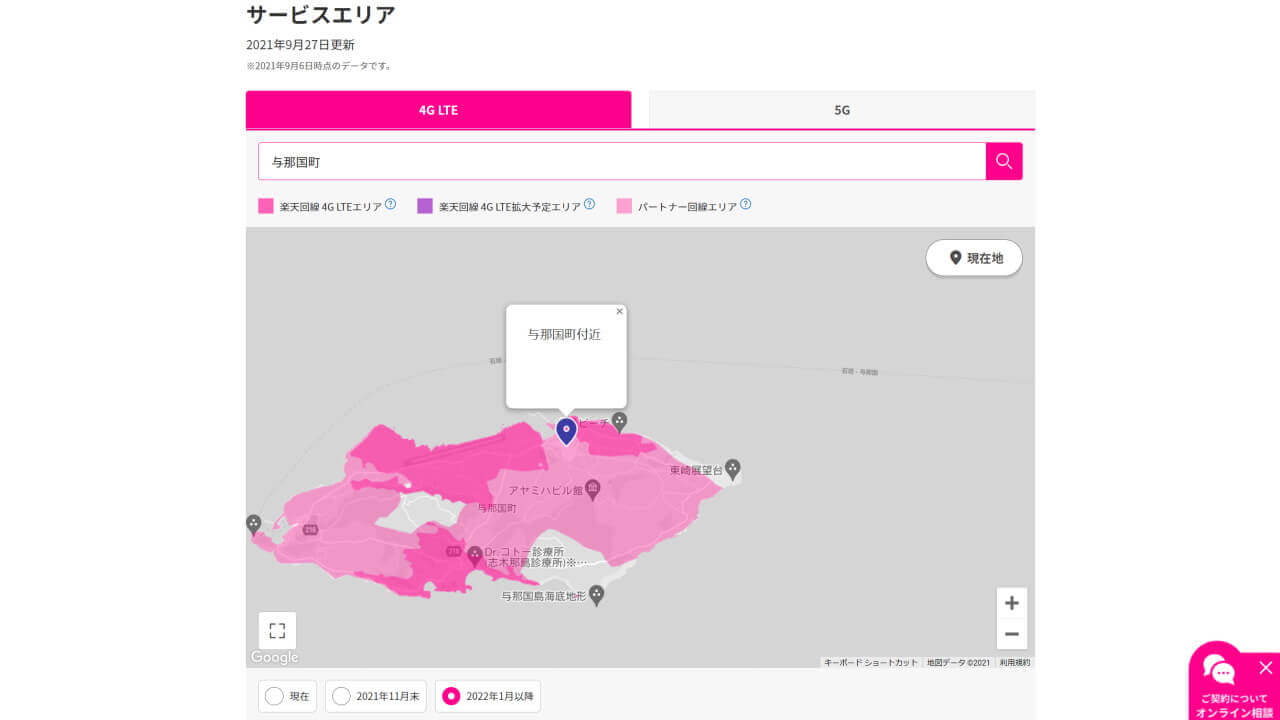Click the magenta 楽天回線 legend color swatch
Viewport: 1280px width, 720px height.
[266, 205]
